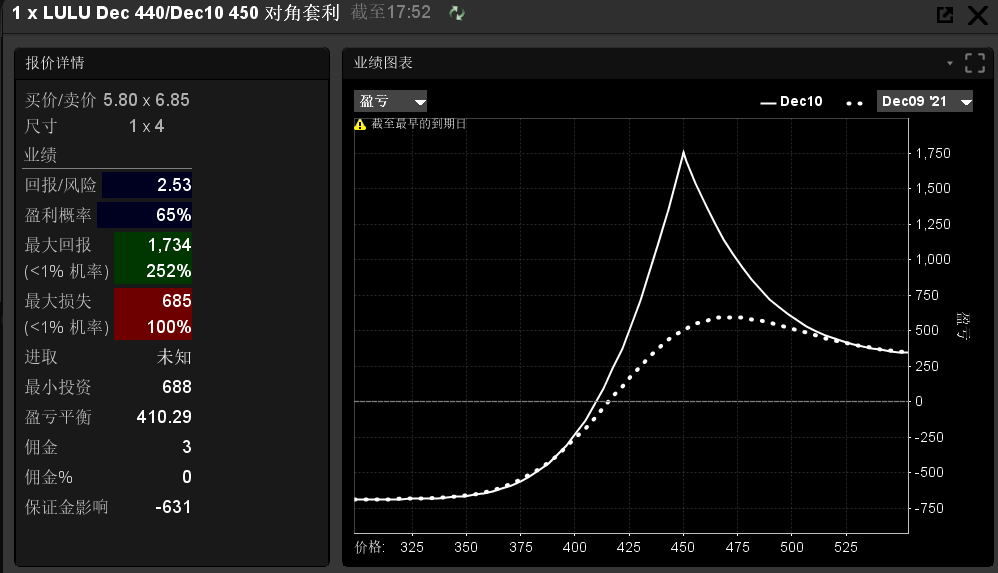The image size is (998, 573).
Task: Close the LULU diagonal spread window
Action: pyautogui.click(x=978, y=15)
